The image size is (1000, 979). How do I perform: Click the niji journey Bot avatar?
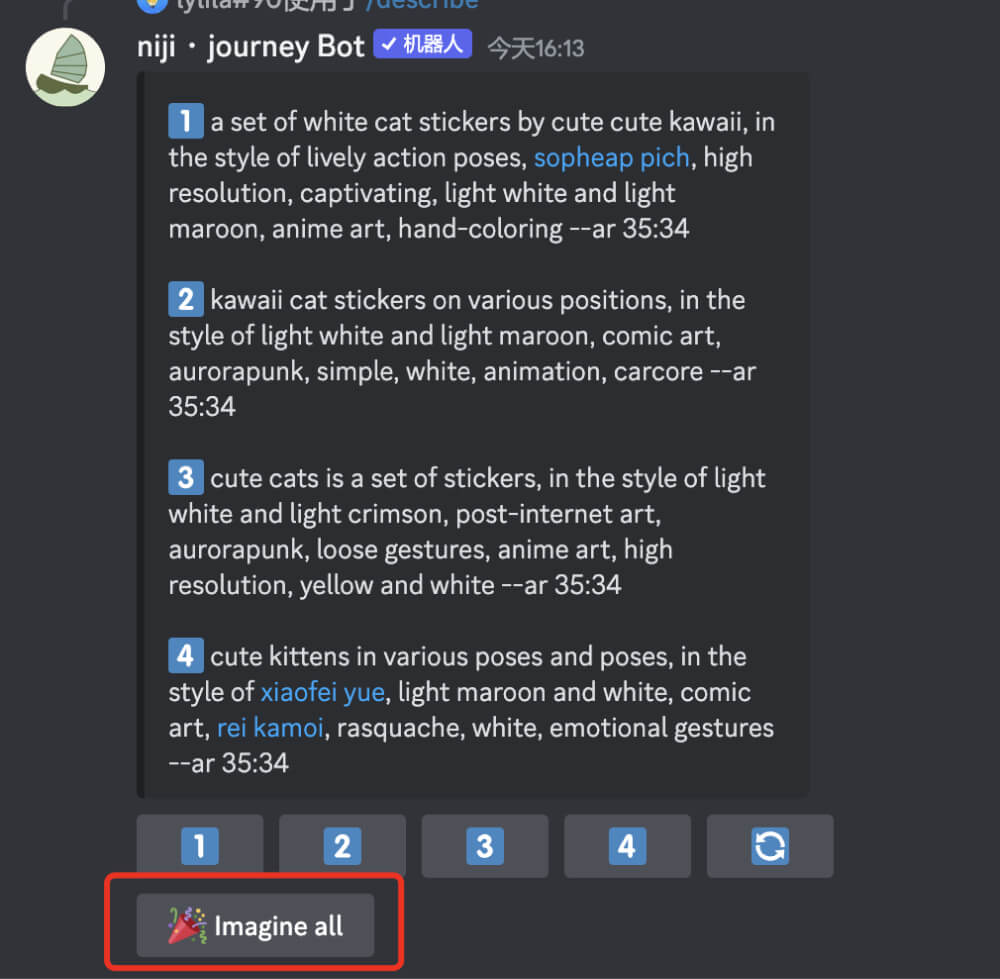pos(64,67)
